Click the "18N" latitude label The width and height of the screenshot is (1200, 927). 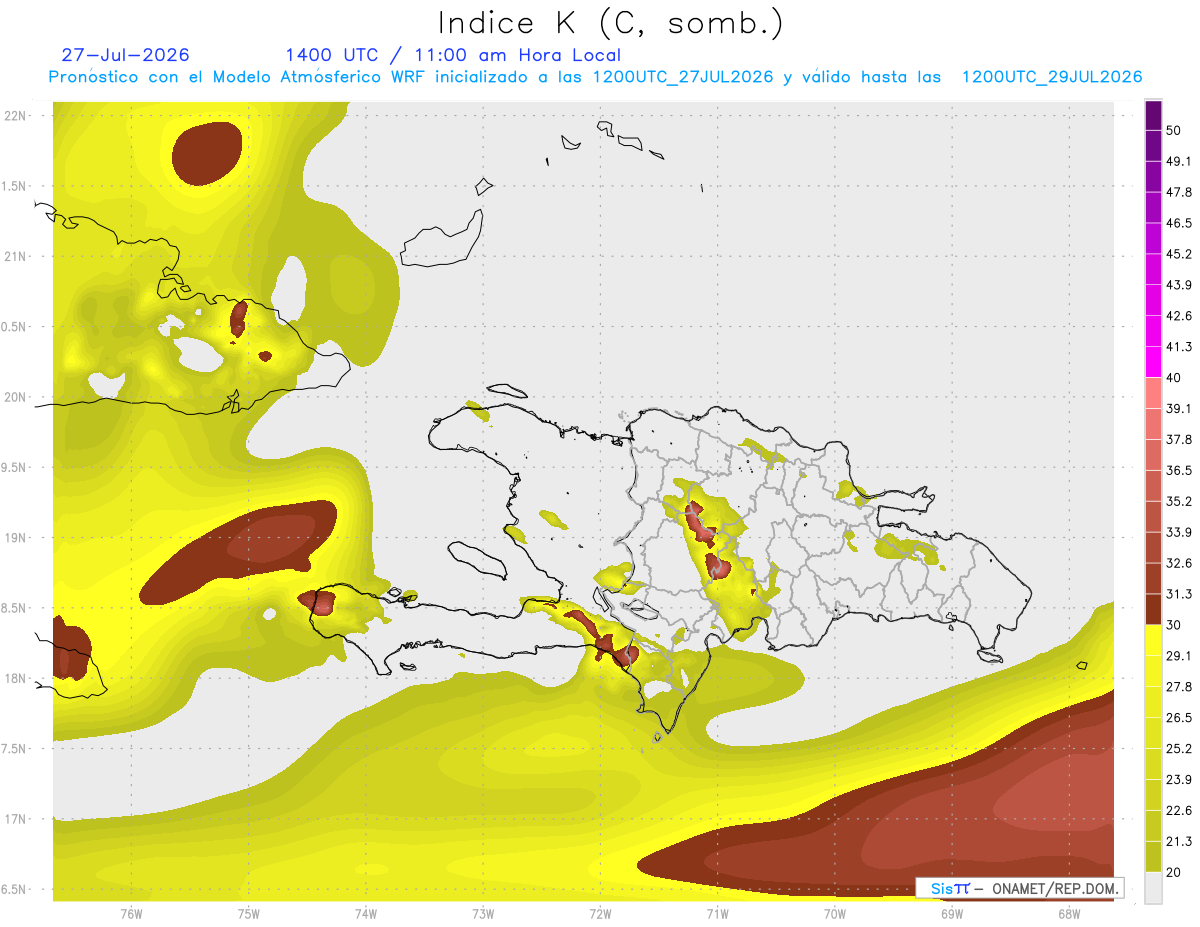point(16,678)
